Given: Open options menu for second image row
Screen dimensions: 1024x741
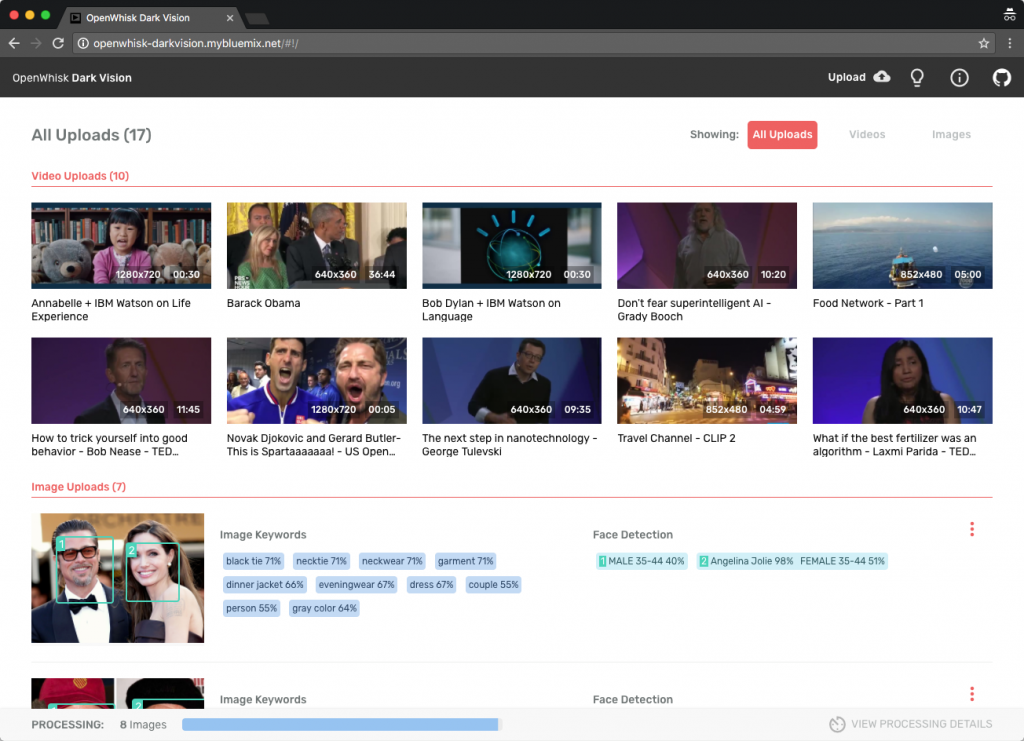Looking at the screenshot, I should pyautogui.click(x=972, y=694).
